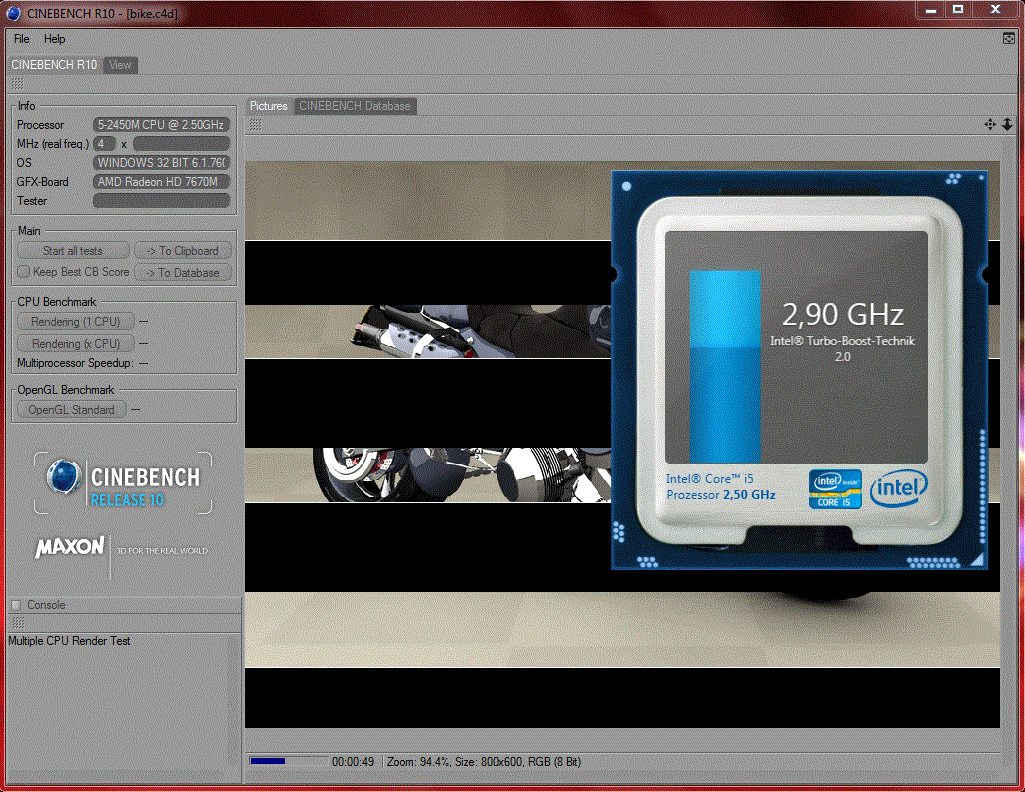
Task: Click the MHz real freq value field
Action: click(182, 144)
